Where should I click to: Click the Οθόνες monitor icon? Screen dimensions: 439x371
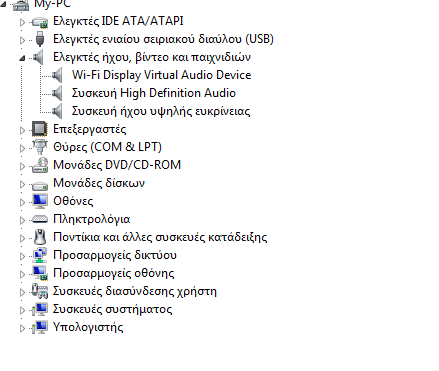coord(40,201)
